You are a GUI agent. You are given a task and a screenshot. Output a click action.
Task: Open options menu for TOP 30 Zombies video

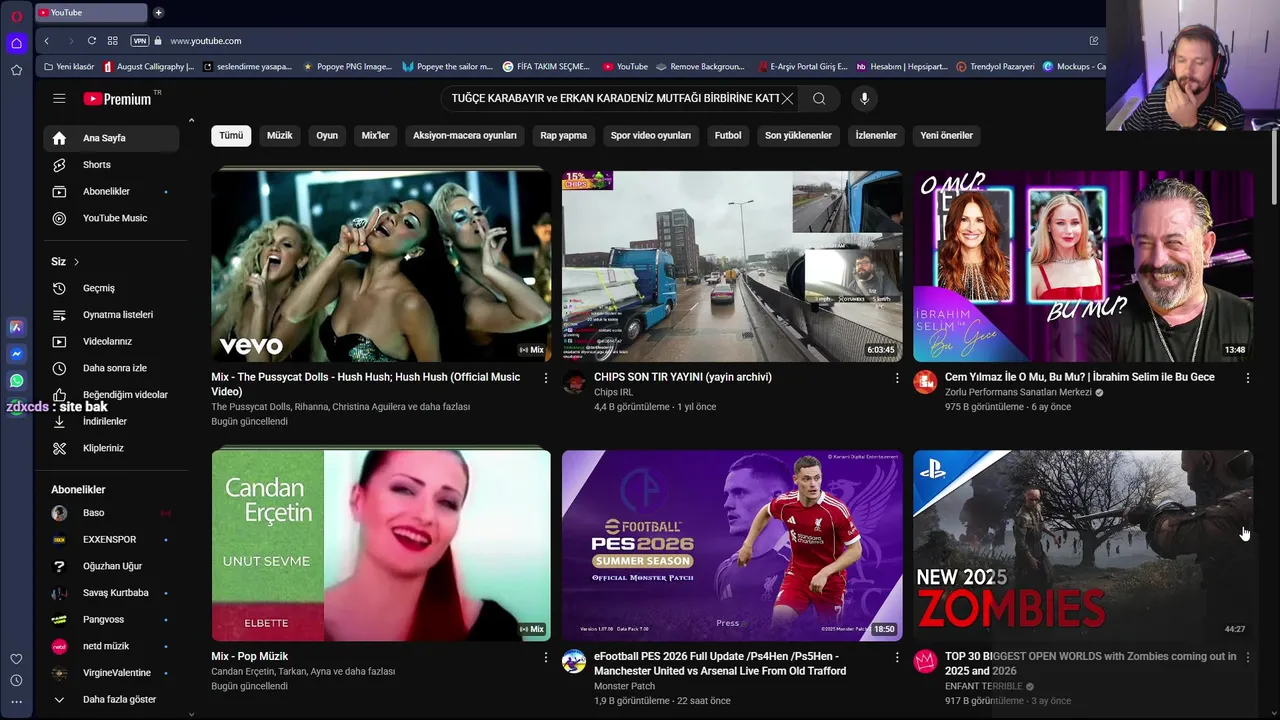[1247, 657]
